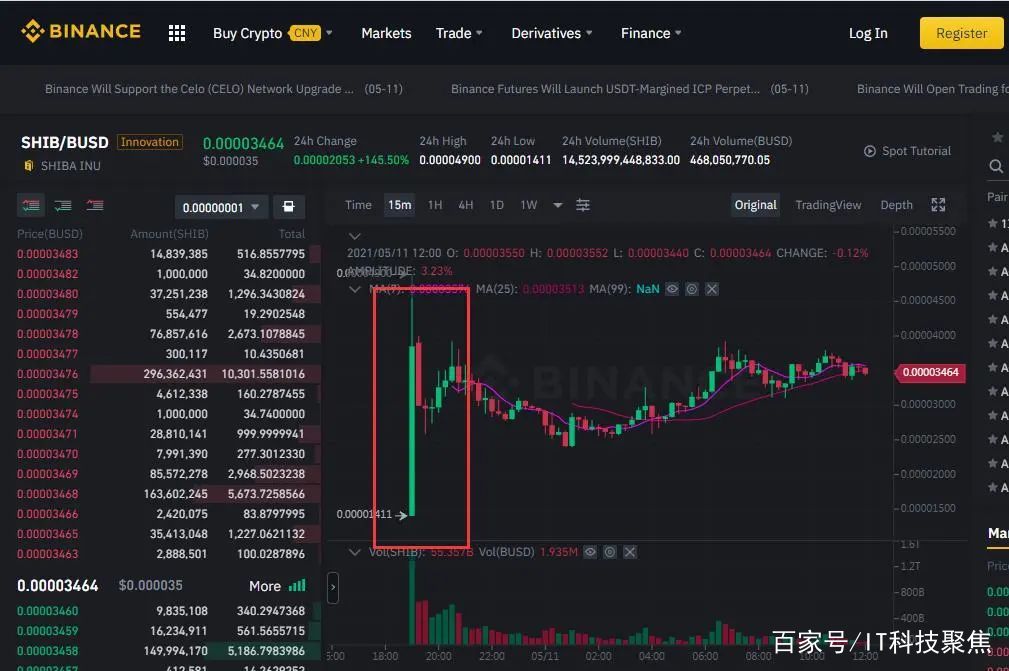Click the order book layout icon beside precision

(288, 207)
